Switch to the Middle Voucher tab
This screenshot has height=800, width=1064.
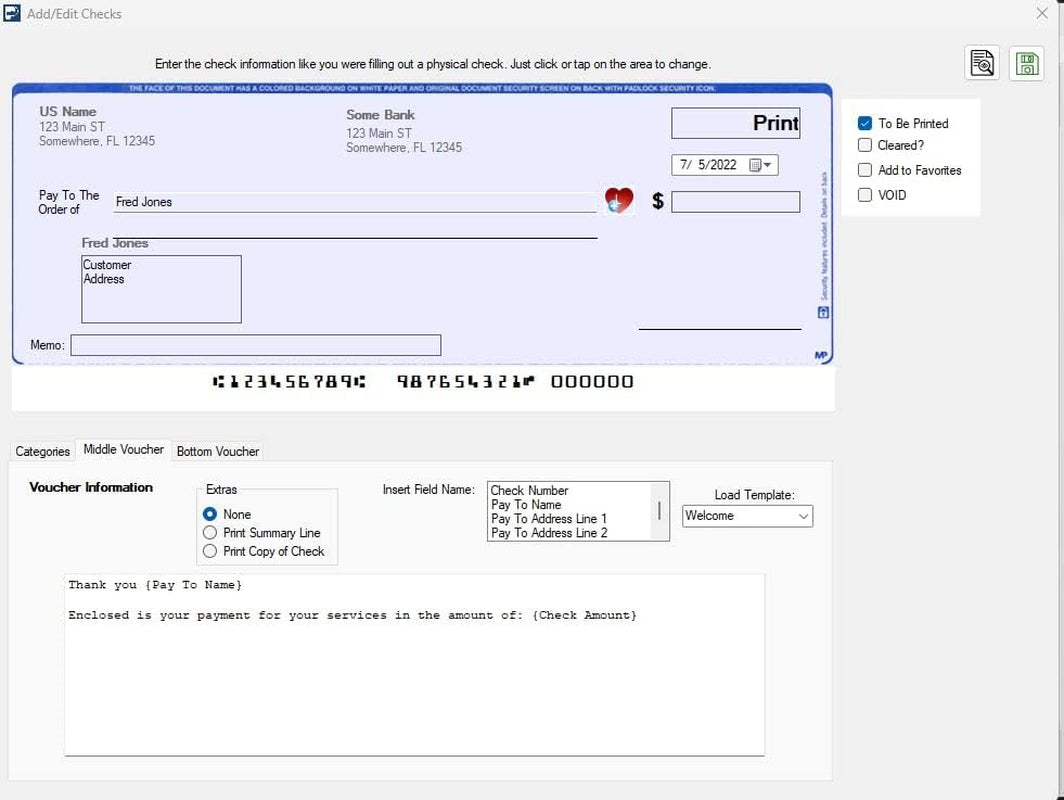[124, 449]
